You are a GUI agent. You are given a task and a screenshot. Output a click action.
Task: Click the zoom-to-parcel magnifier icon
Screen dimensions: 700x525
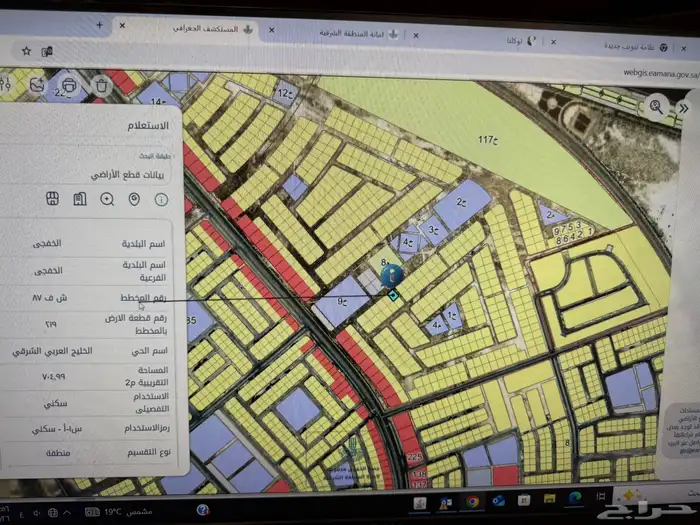click(107, 200)
